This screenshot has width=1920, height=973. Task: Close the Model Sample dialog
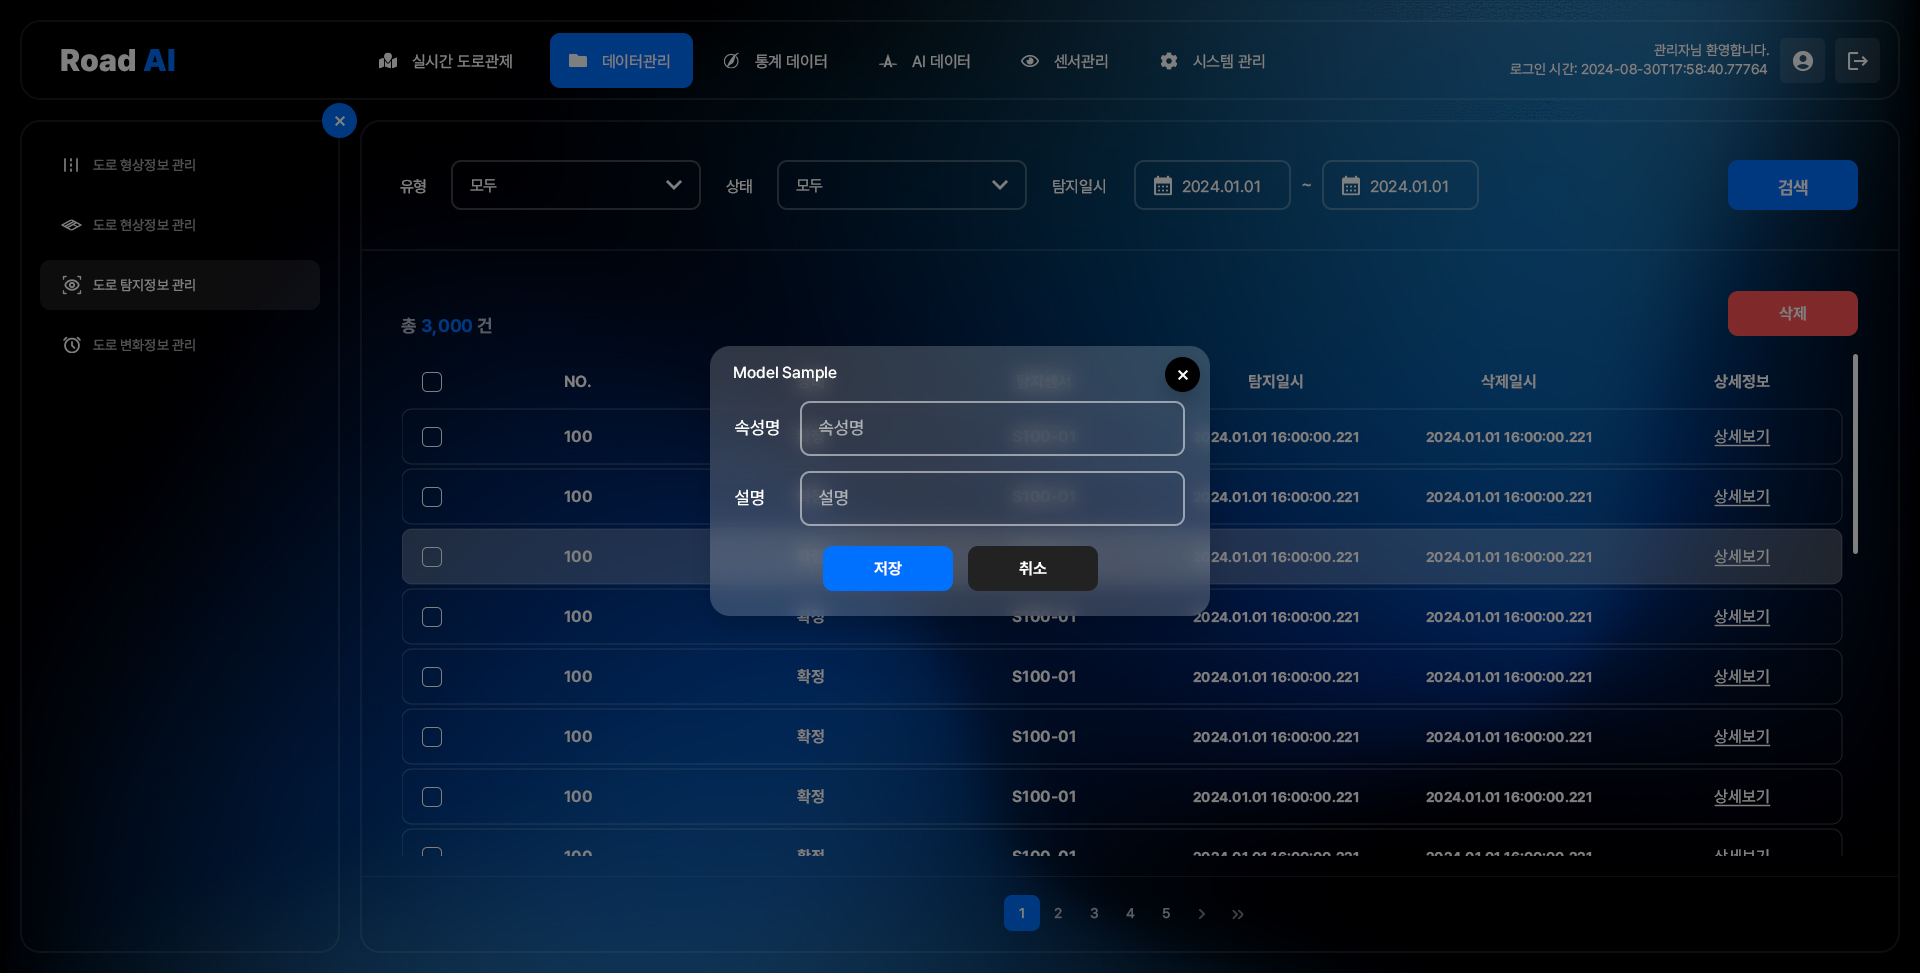tap(1182, 374)
